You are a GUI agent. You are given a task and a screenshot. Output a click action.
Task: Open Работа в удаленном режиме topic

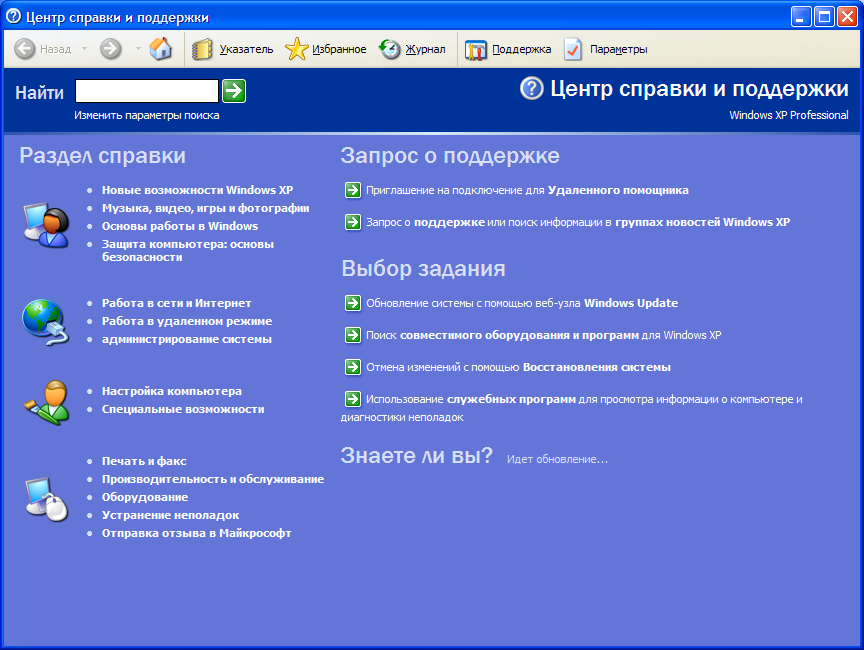(x=187, y=321)
